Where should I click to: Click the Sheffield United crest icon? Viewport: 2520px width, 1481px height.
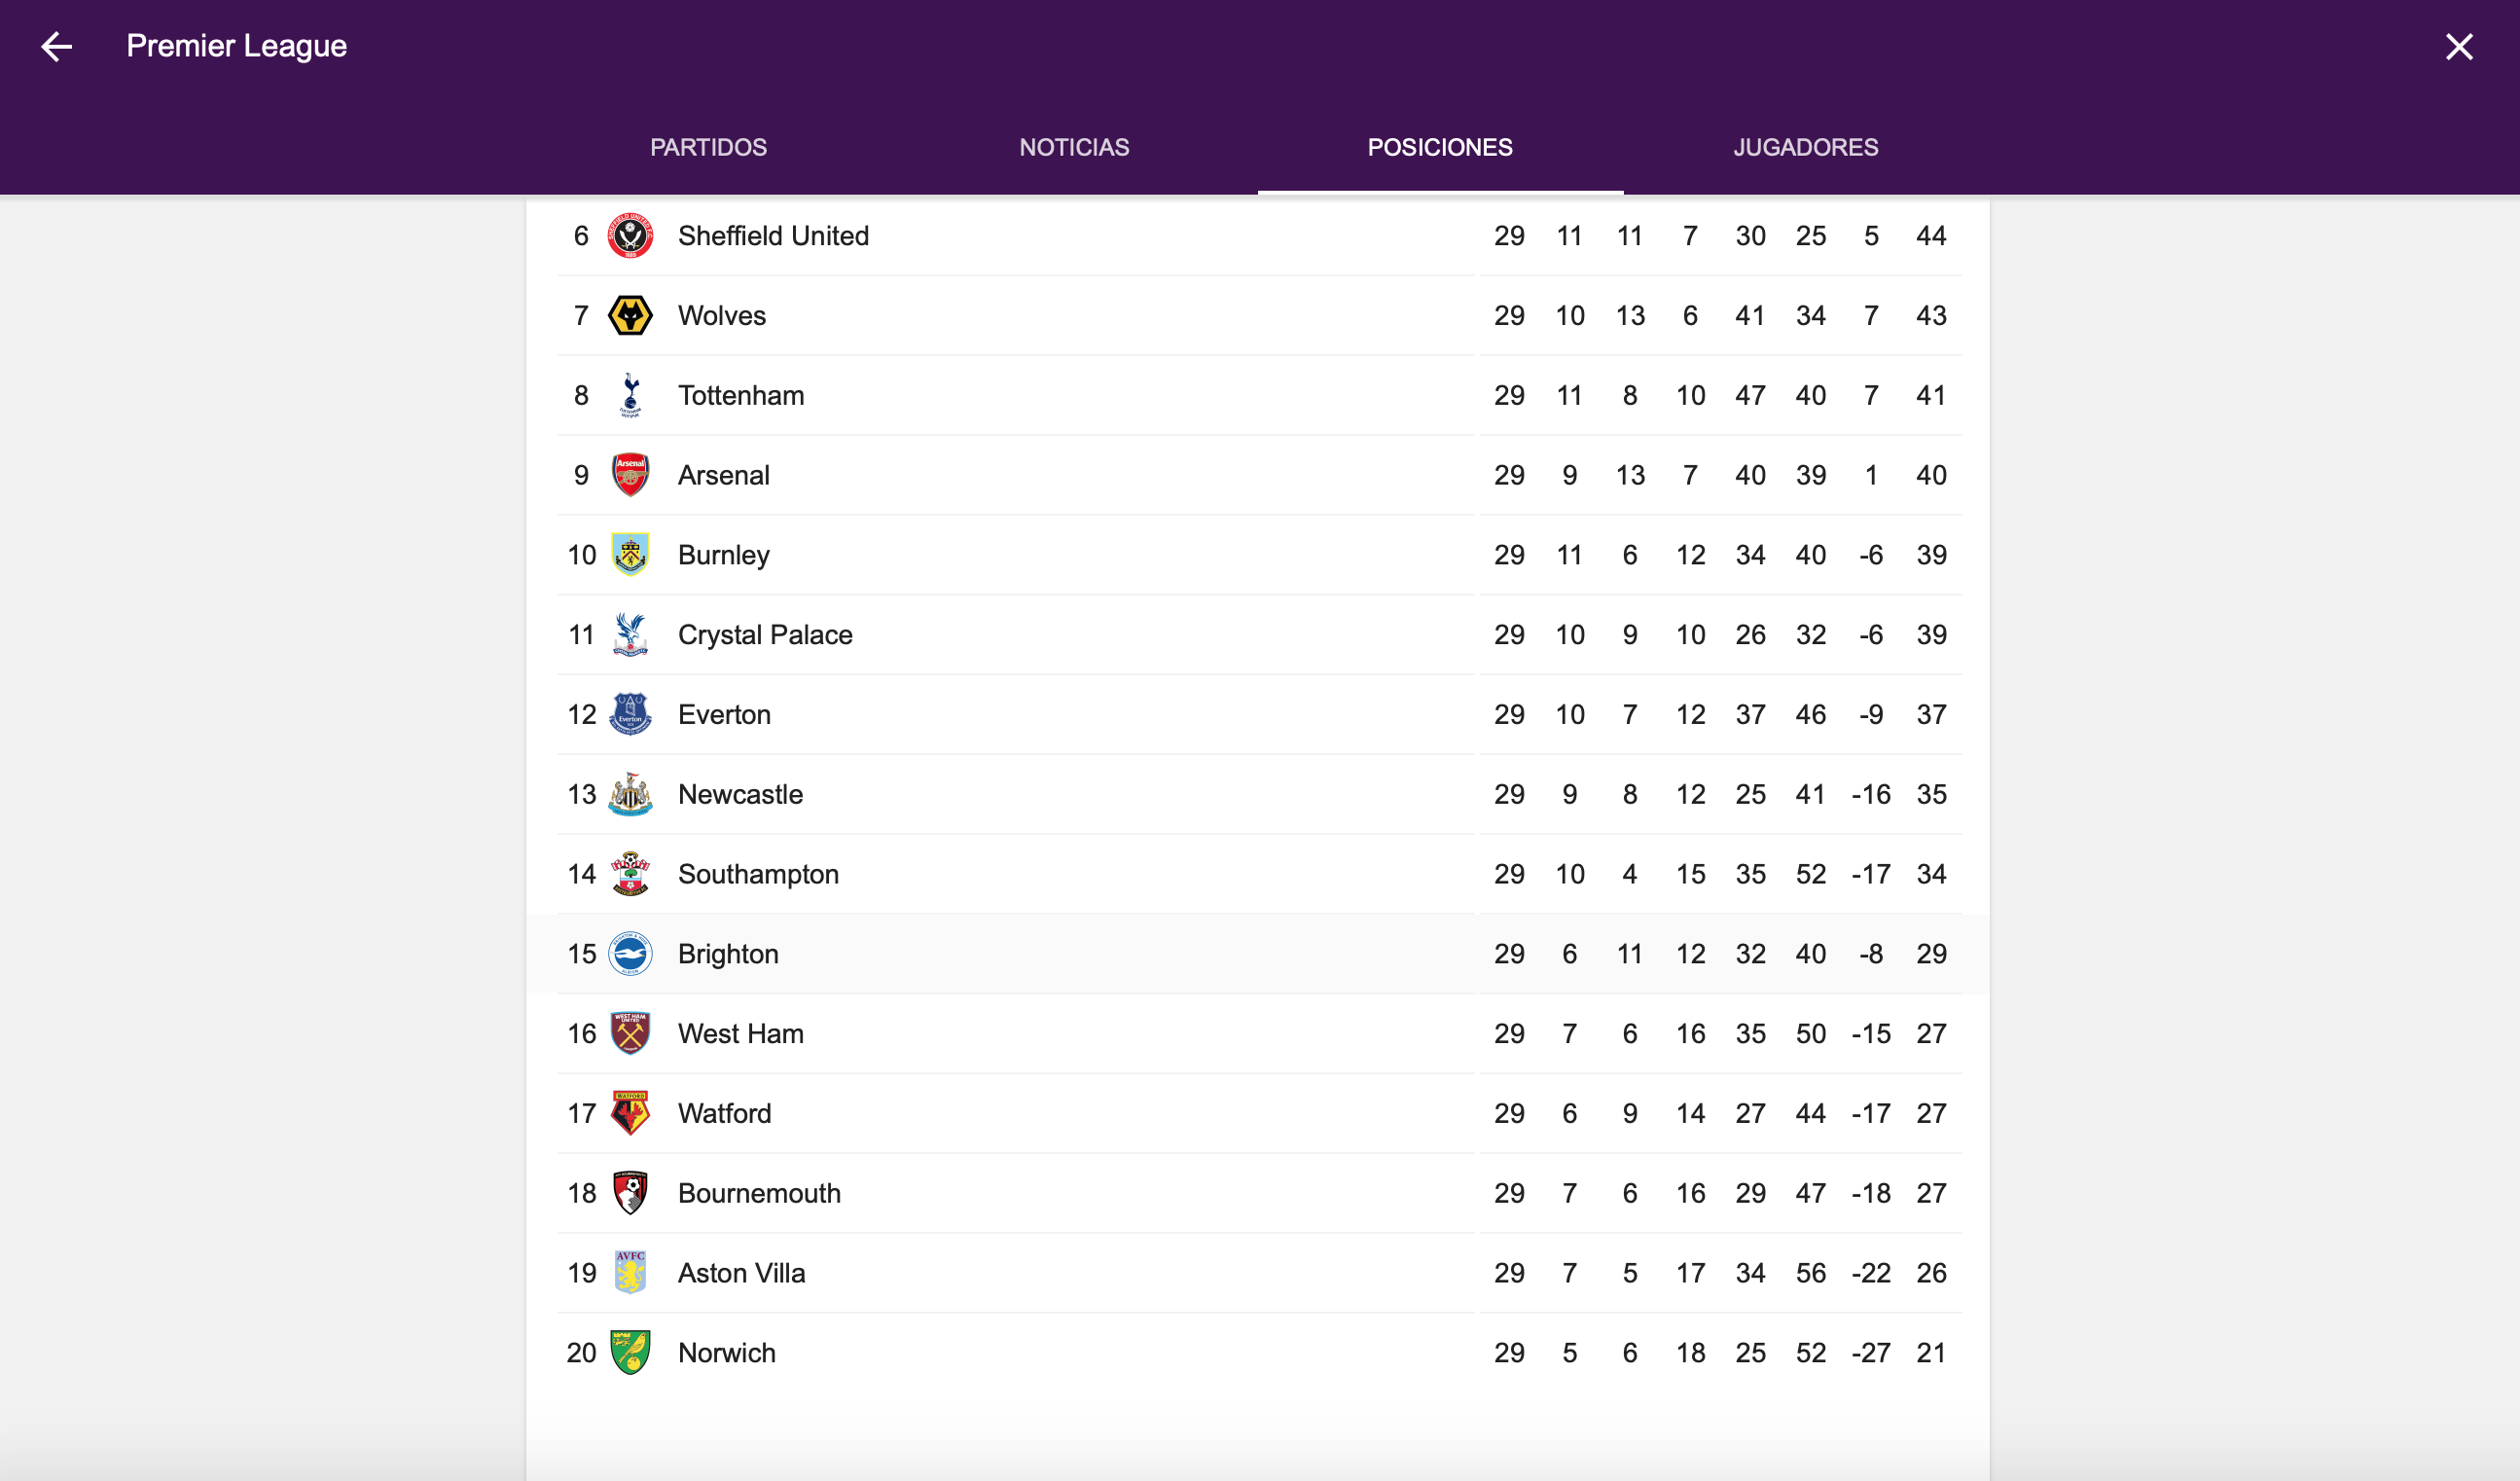(x=630, y=236)
